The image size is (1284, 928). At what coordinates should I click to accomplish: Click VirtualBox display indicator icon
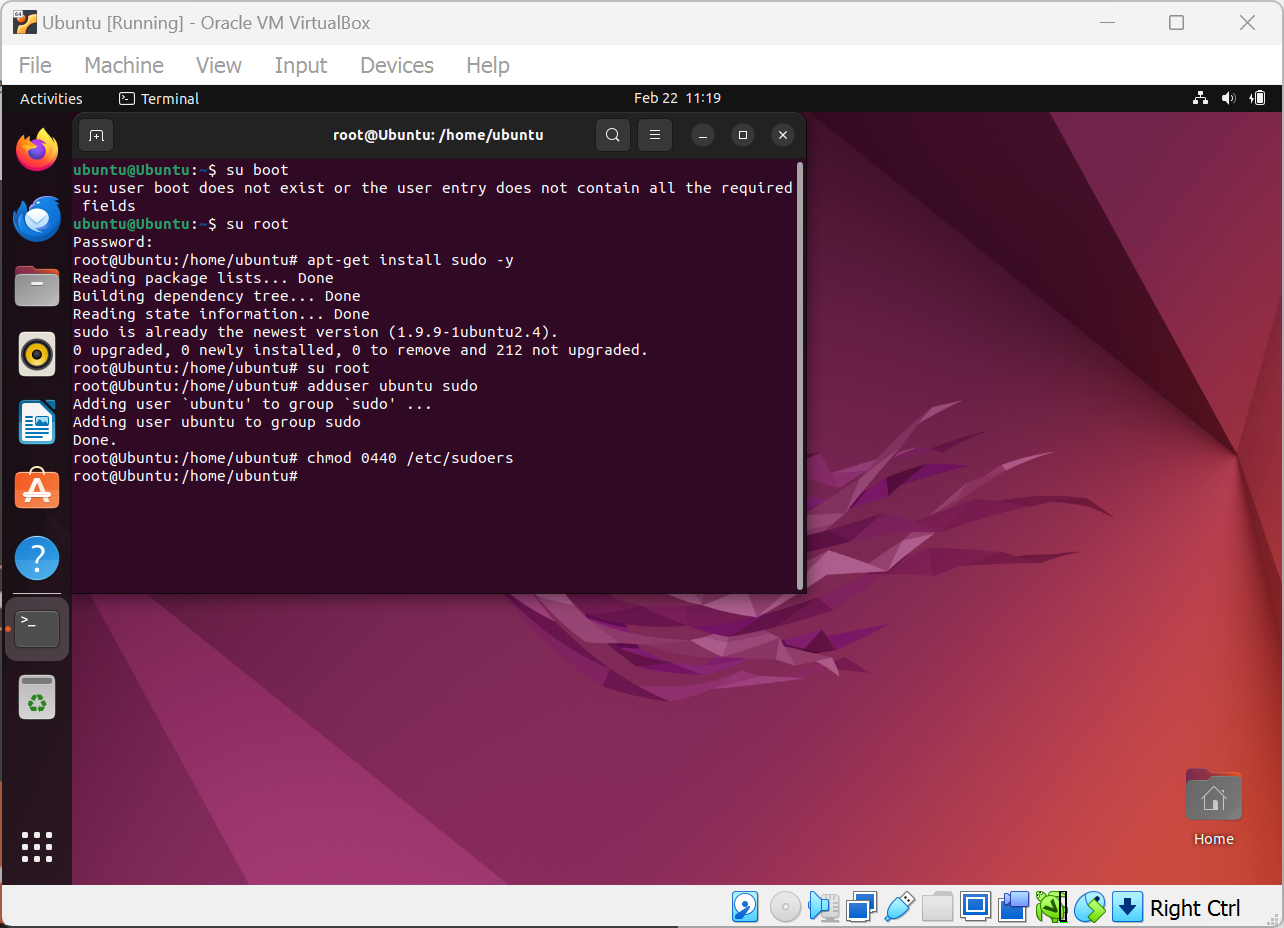[975, 907]
